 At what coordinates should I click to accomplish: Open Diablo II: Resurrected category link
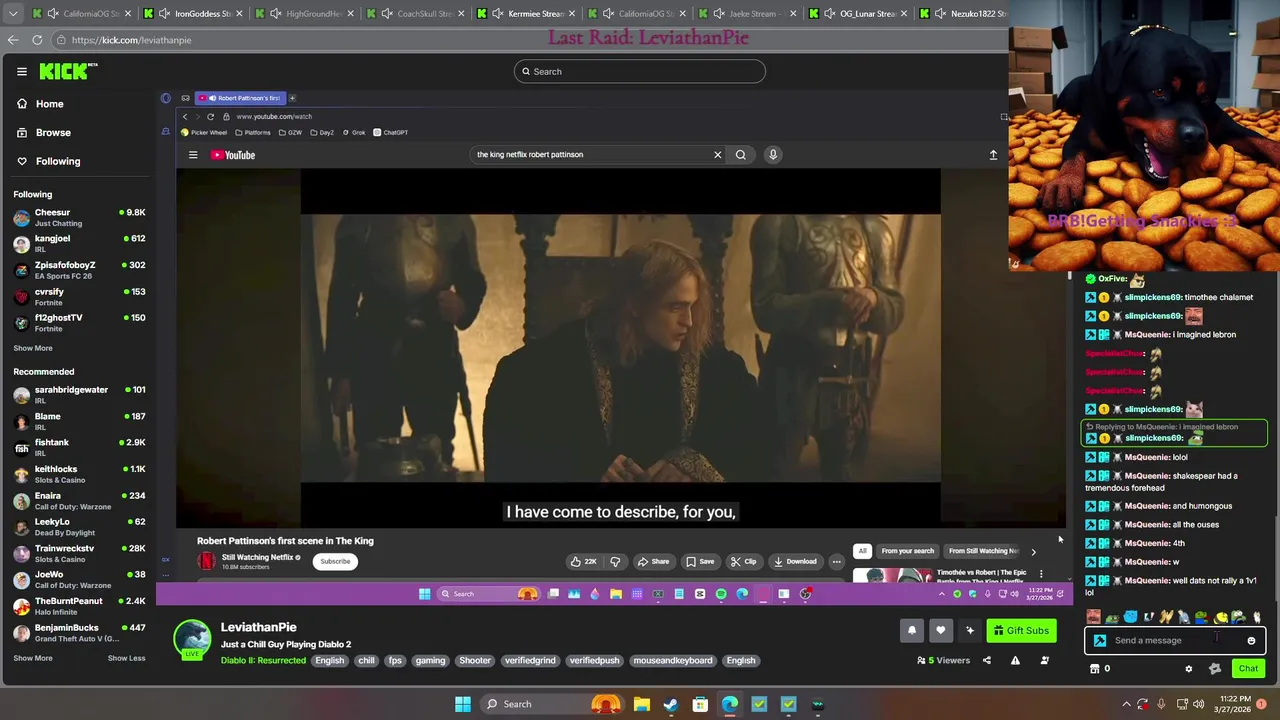pyautogui.click(x=263, y=660)
